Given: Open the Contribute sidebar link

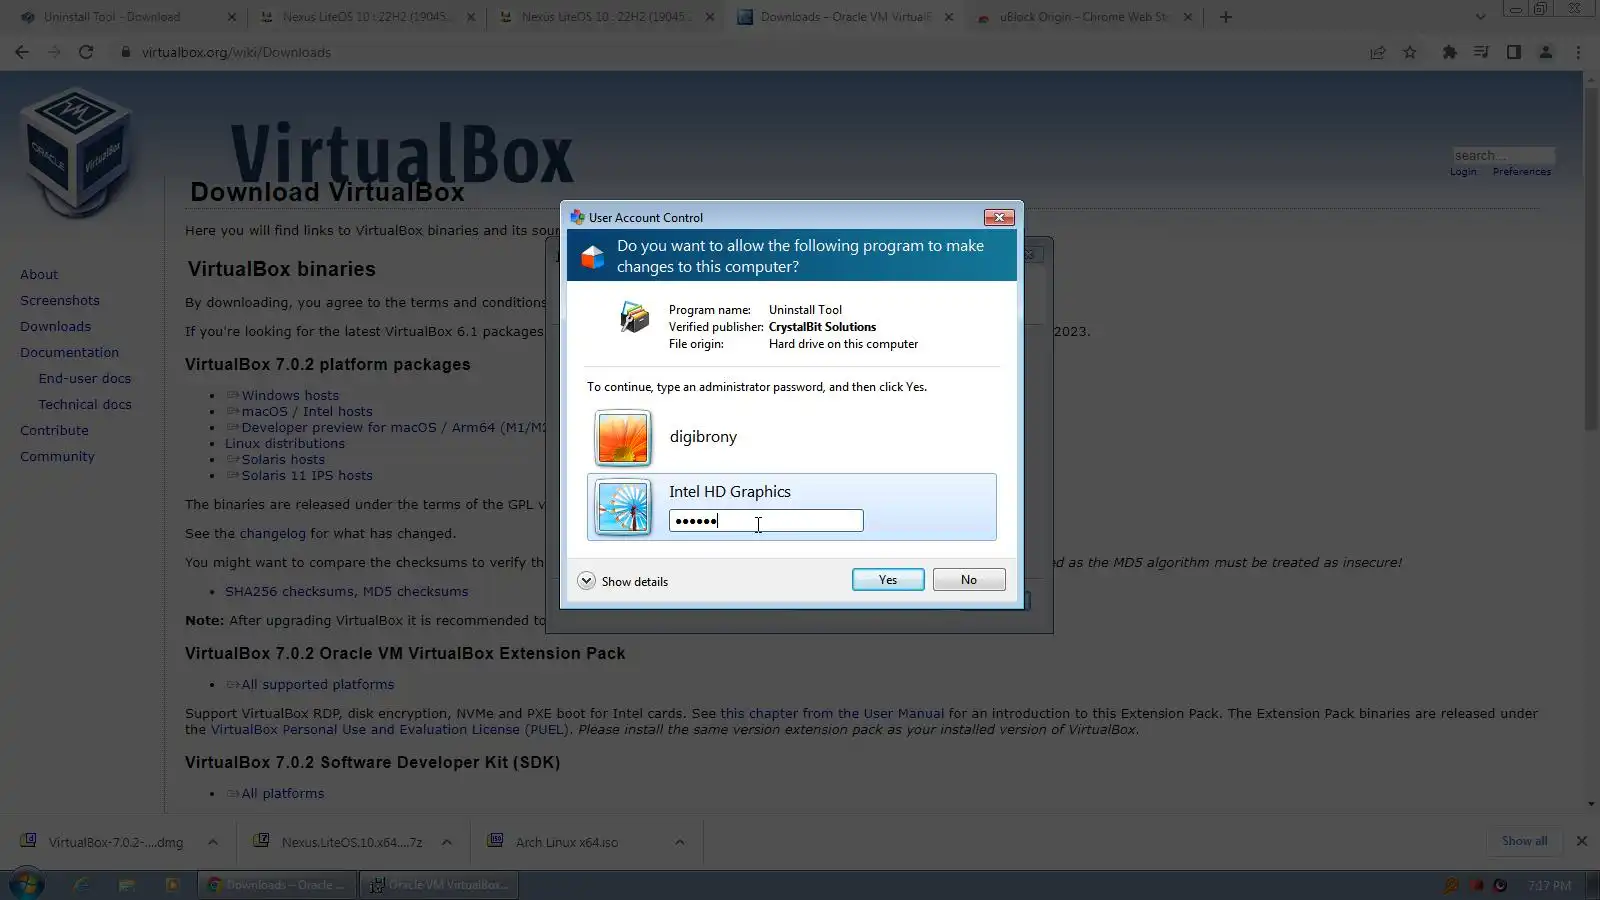Looking at the screenshot, I should pyautogui.click(x=54, y=431).
